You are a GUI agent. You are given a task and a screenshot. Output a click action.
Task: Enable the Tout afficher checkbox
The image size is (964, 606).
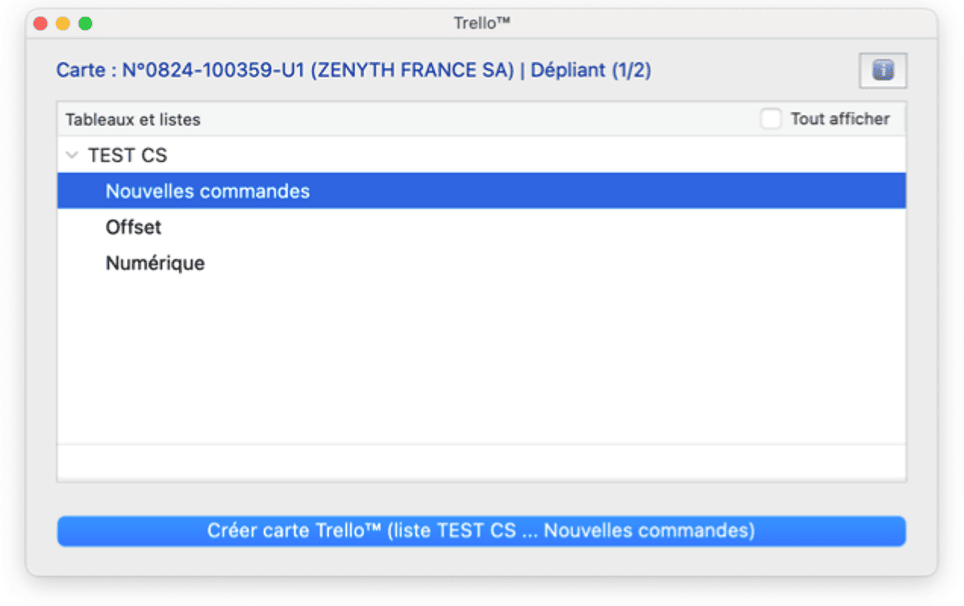(770, 119)
